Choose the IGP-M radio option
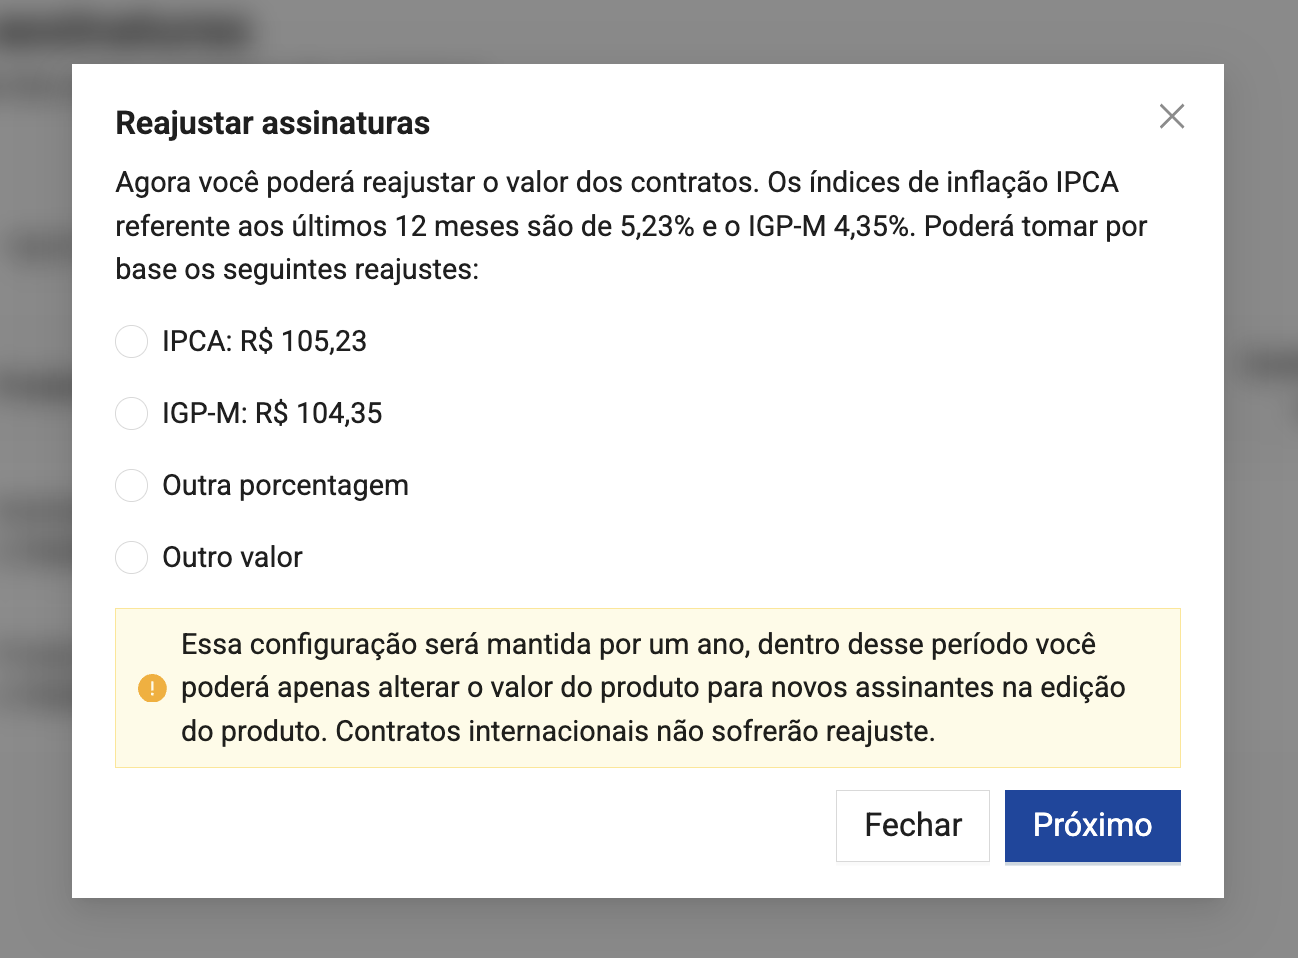The height and width of the screenshot is (958, 1298). click(x=132, y=414)
